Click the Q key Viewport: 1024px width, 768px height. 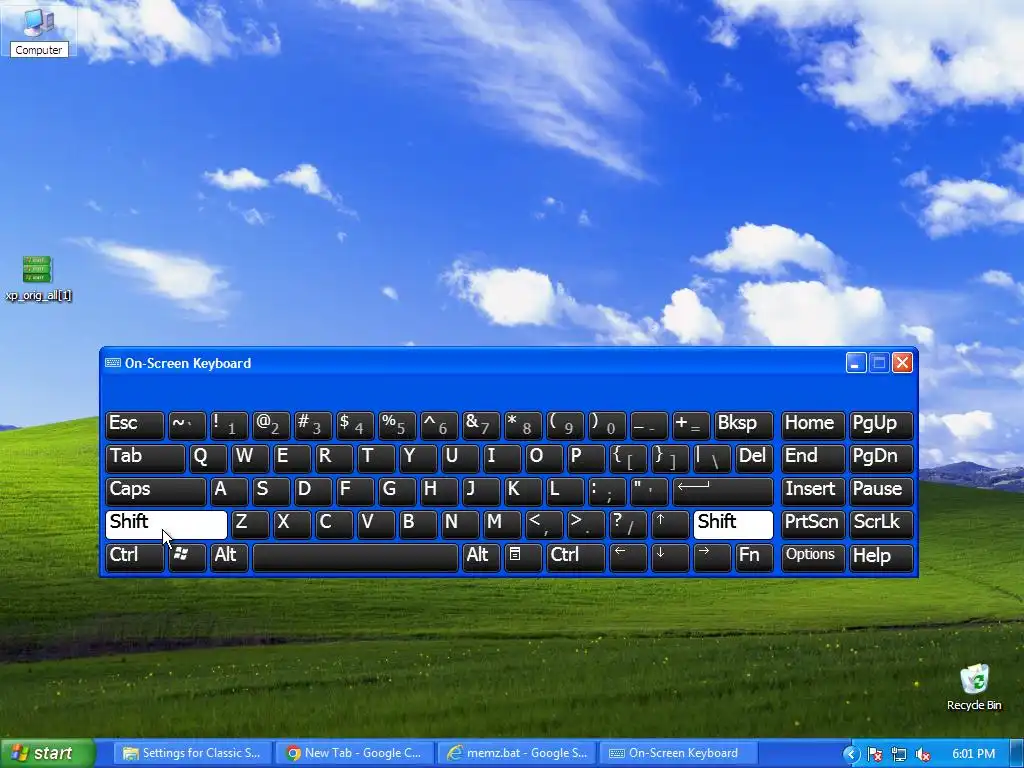coord(208,458)
